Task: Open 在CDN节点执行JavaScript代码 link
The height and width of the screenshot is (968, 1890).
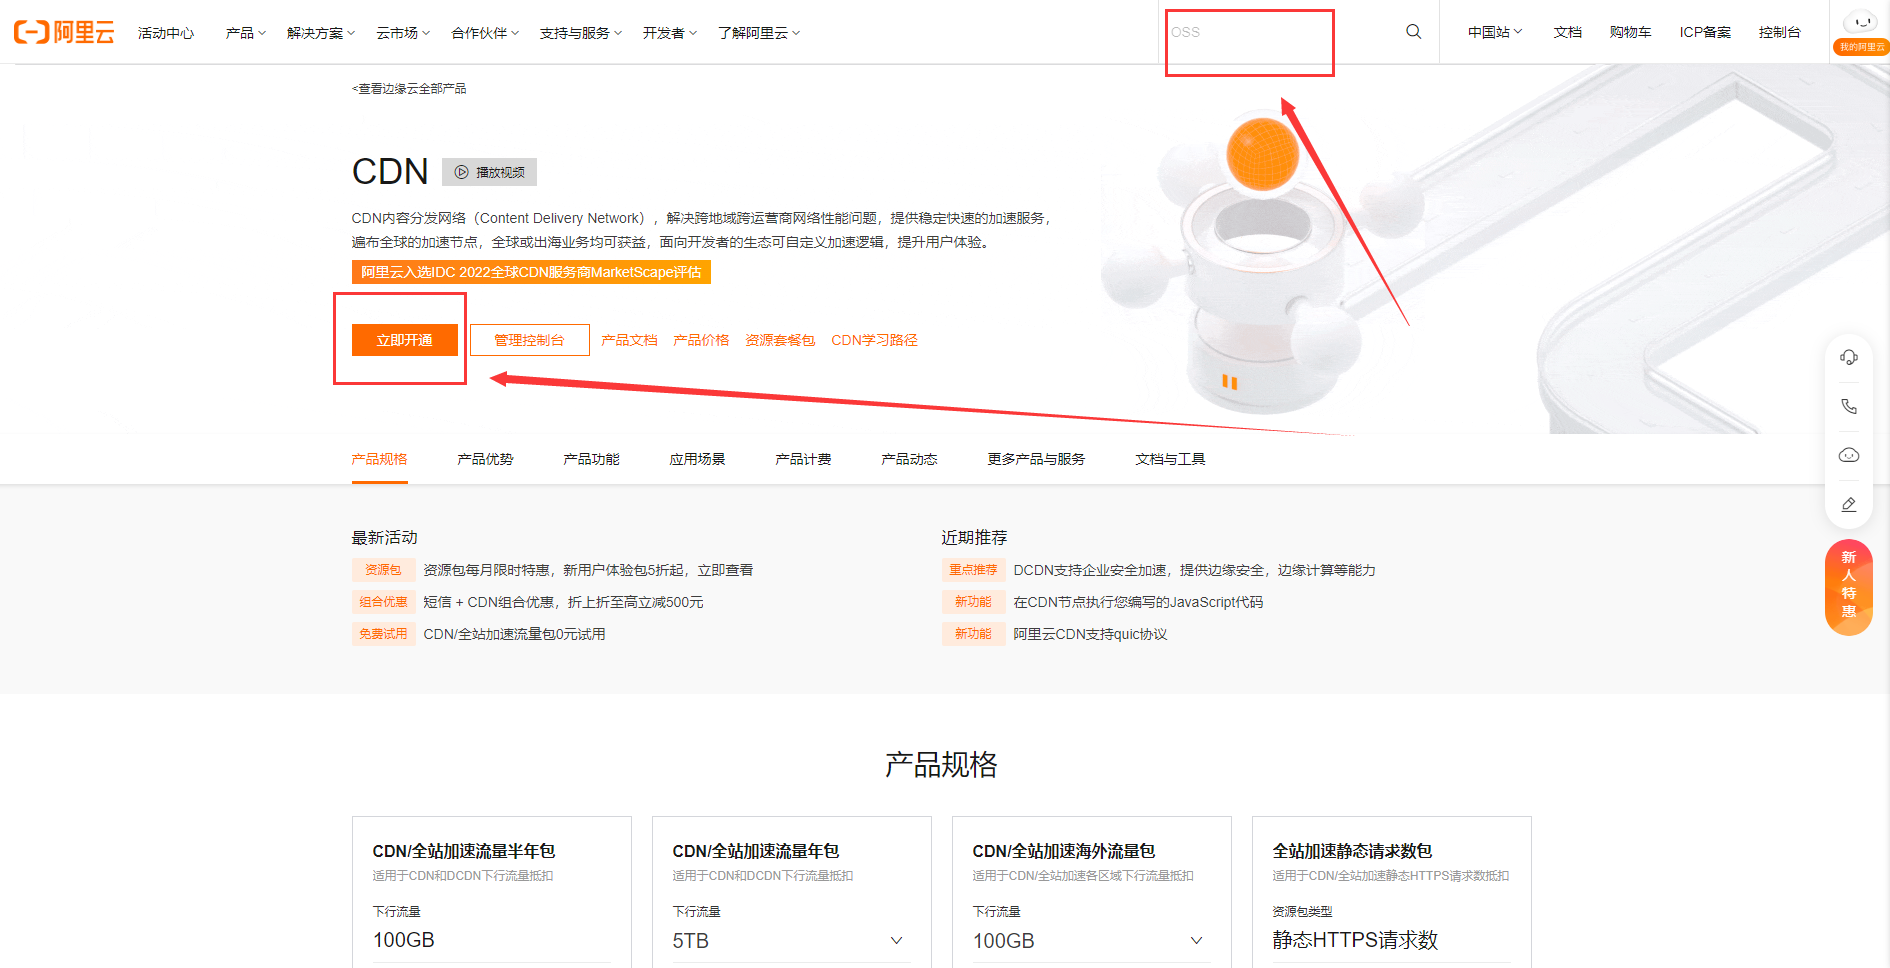Action: (x=1138, y=602)
